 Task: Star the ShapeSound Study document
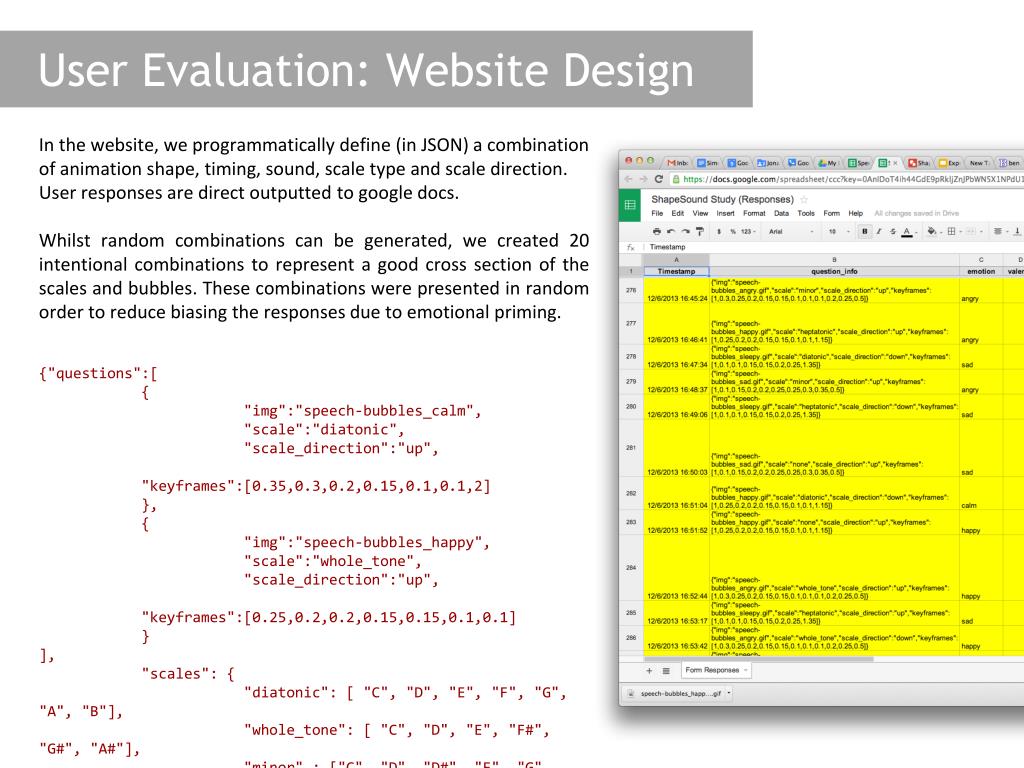[x=804, y=199]
